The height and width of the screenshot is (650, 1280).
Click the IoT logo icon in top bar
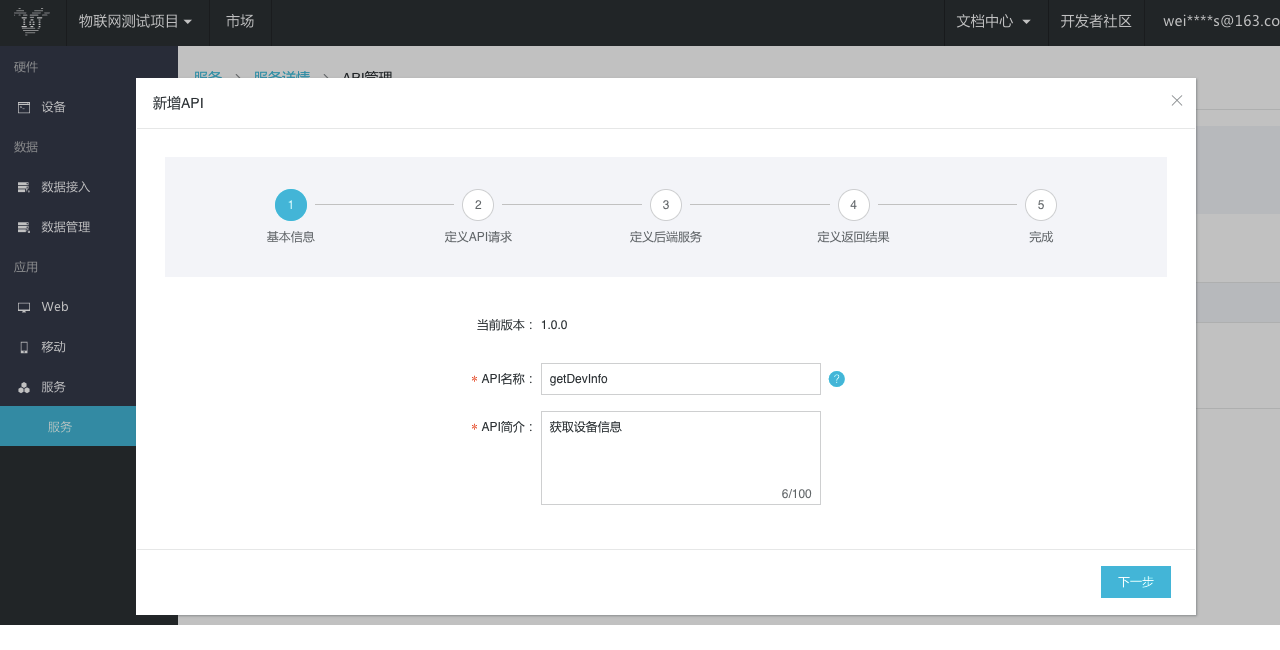point(32,21)
